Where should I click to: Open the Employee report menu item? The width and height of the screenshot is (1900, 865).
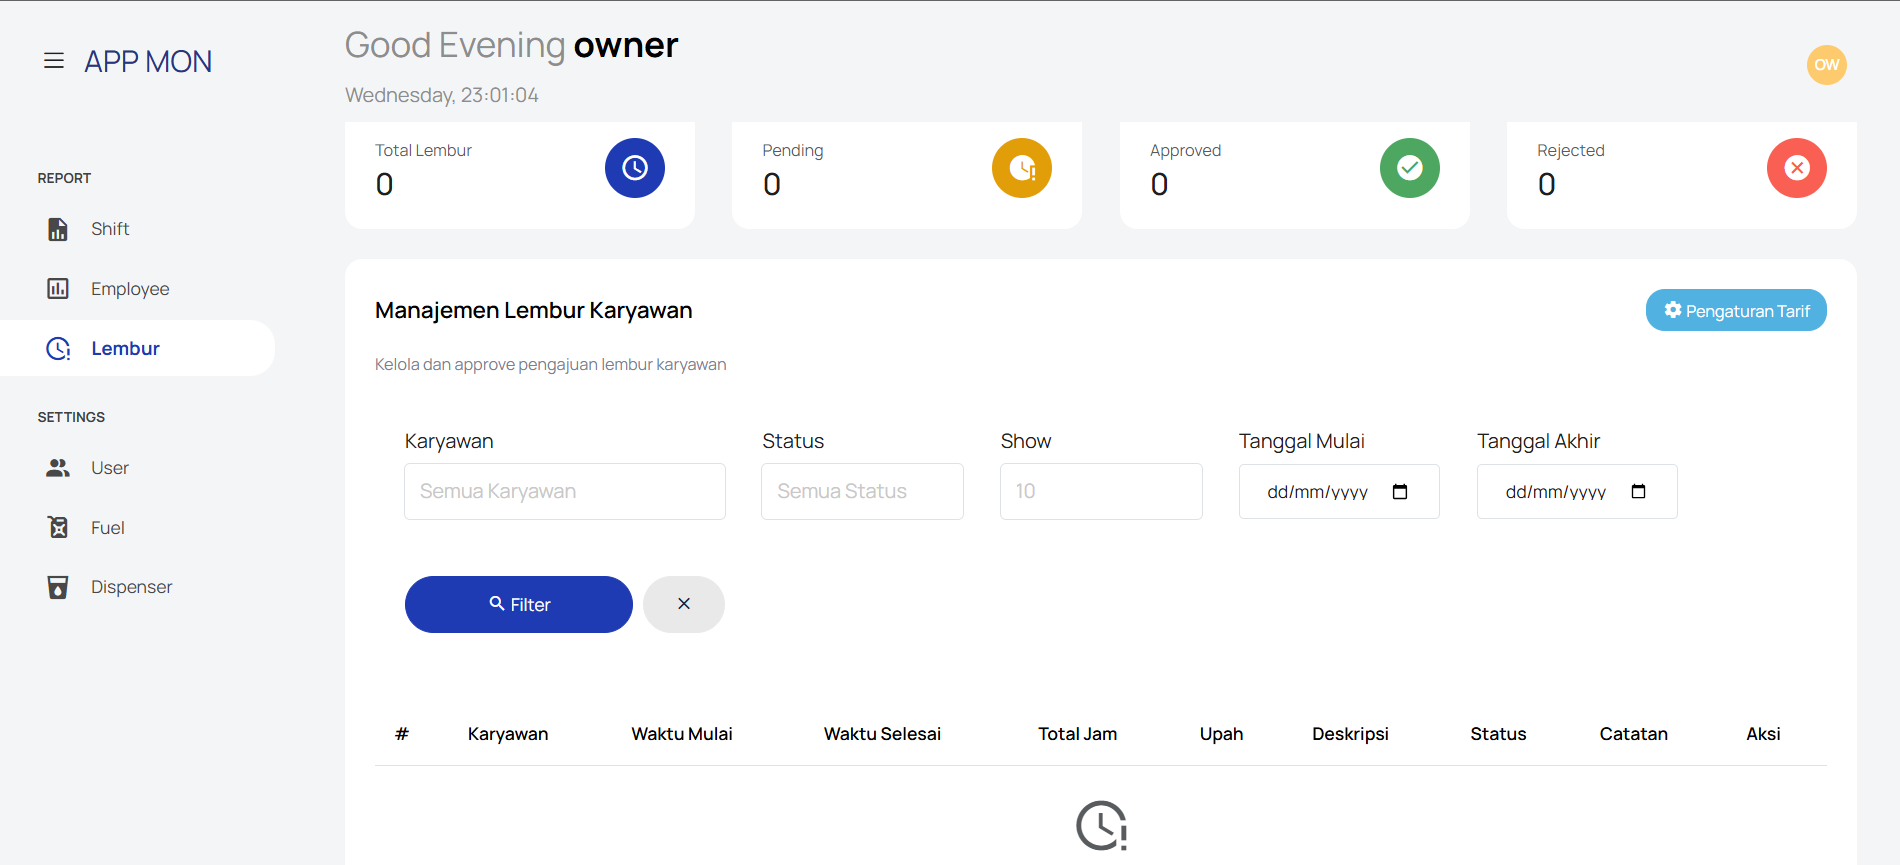(130, 289)
